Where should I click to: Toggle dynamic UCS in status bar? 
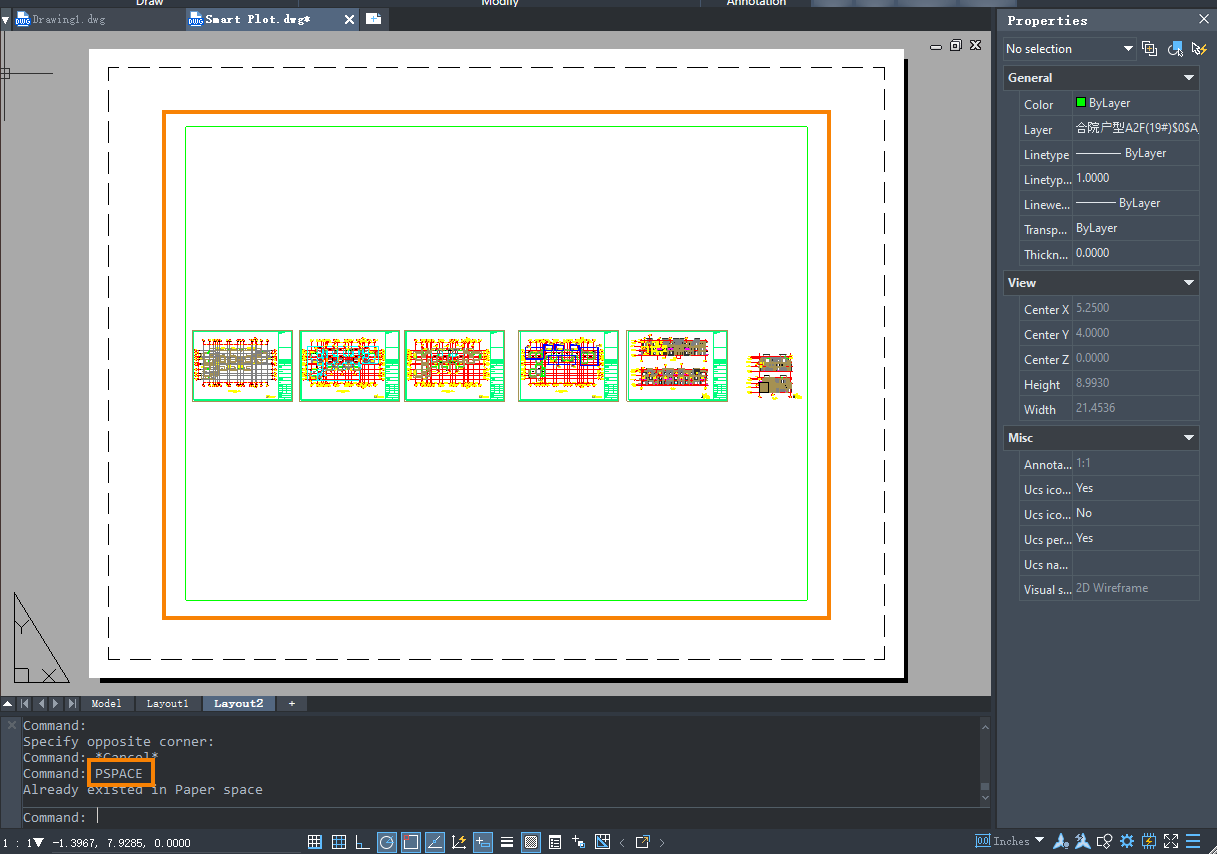pos(459,842)
